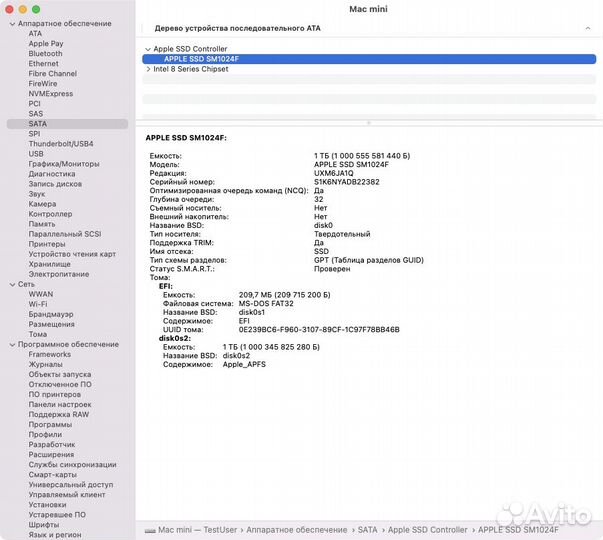The height and width of the screenshot is (540, 603).
Task: Expand the Intel 8 Series Chipset node
Action: pyautogui.click(x=148, y=69)
